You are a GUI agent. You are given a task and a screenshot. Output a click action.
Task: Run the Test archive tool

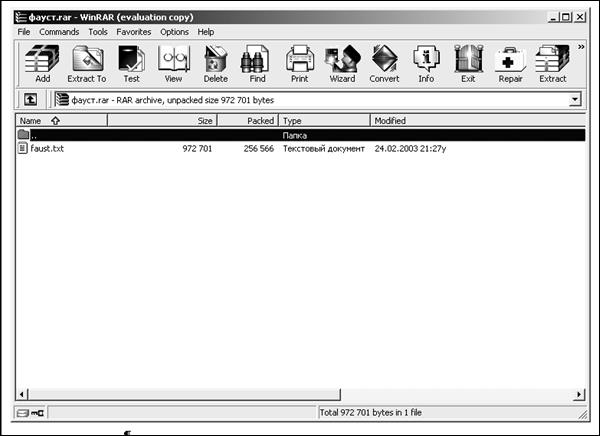pos(131,64)
